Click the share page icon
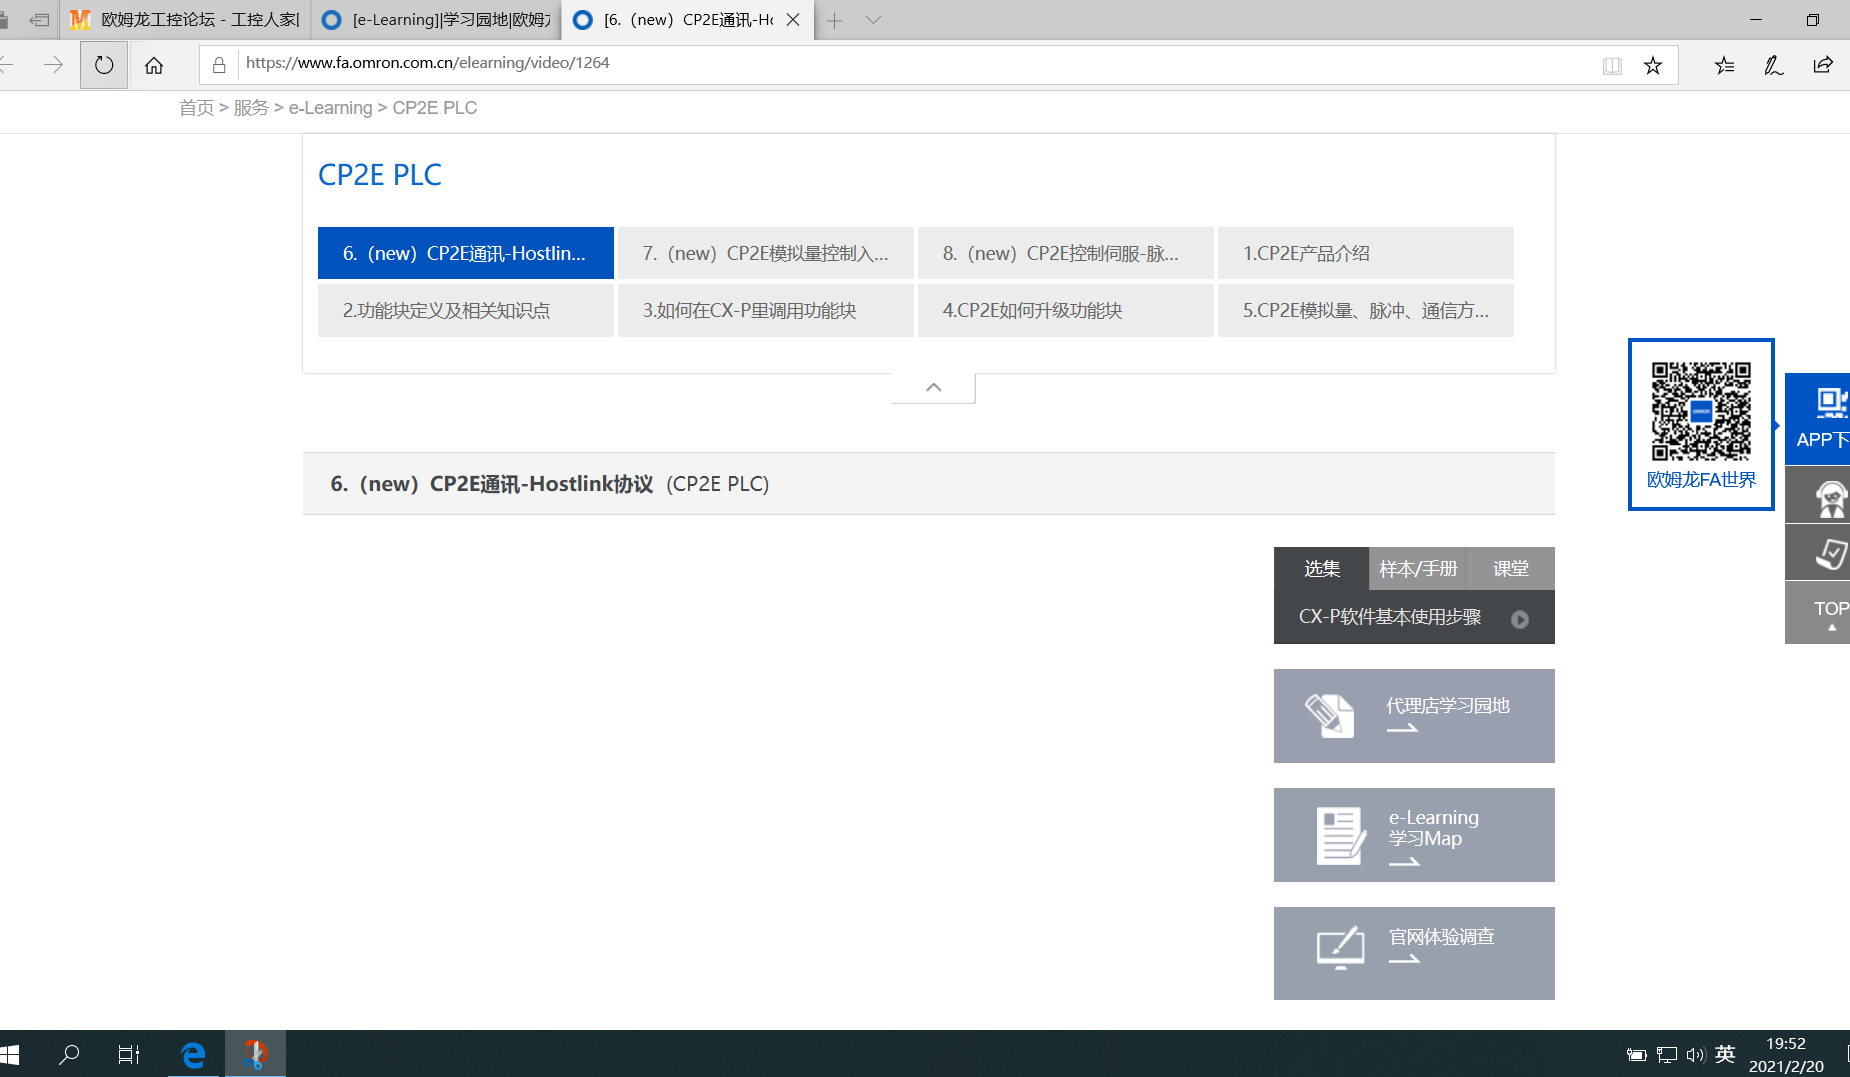 (1822, 66)
